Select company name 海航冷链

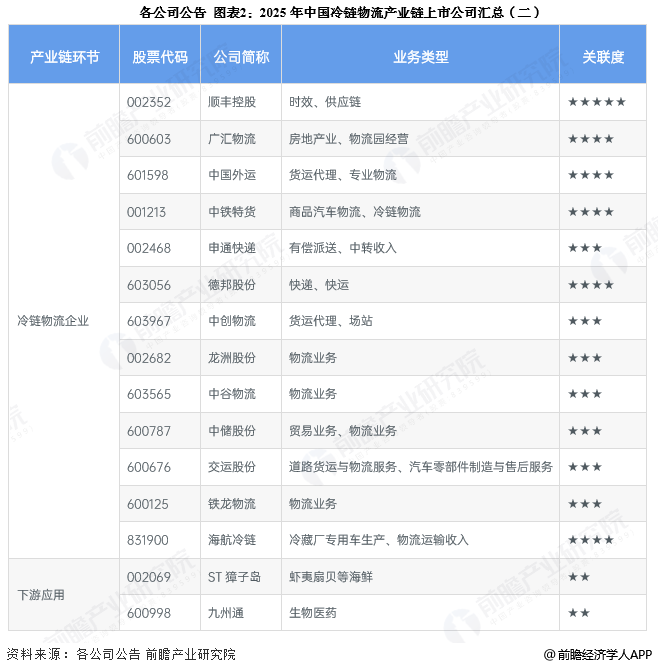coord(232,540)
